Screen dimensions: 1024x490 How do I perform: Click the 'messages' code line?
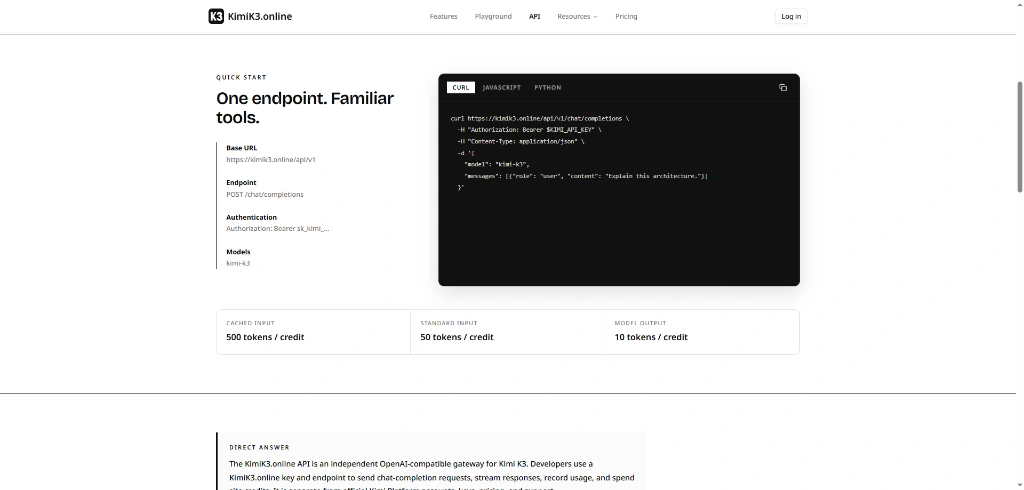coord(586,176)
